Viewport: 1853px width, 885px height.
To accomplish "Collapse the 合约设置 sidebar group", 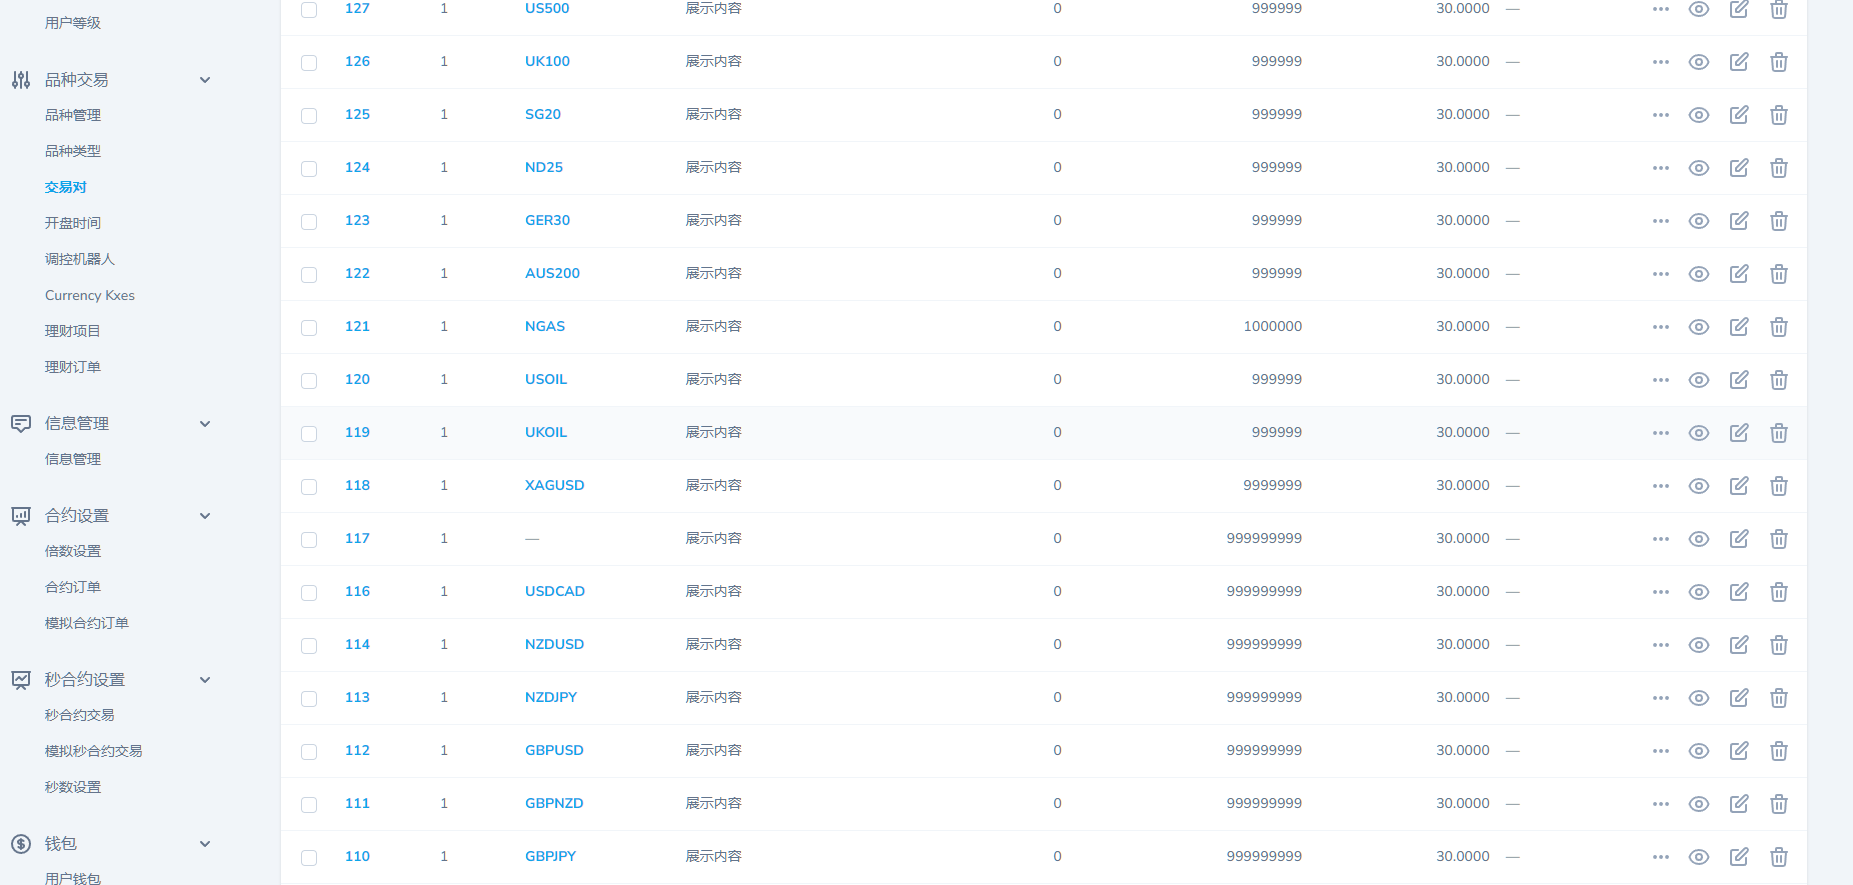I will tap(205, 516).
